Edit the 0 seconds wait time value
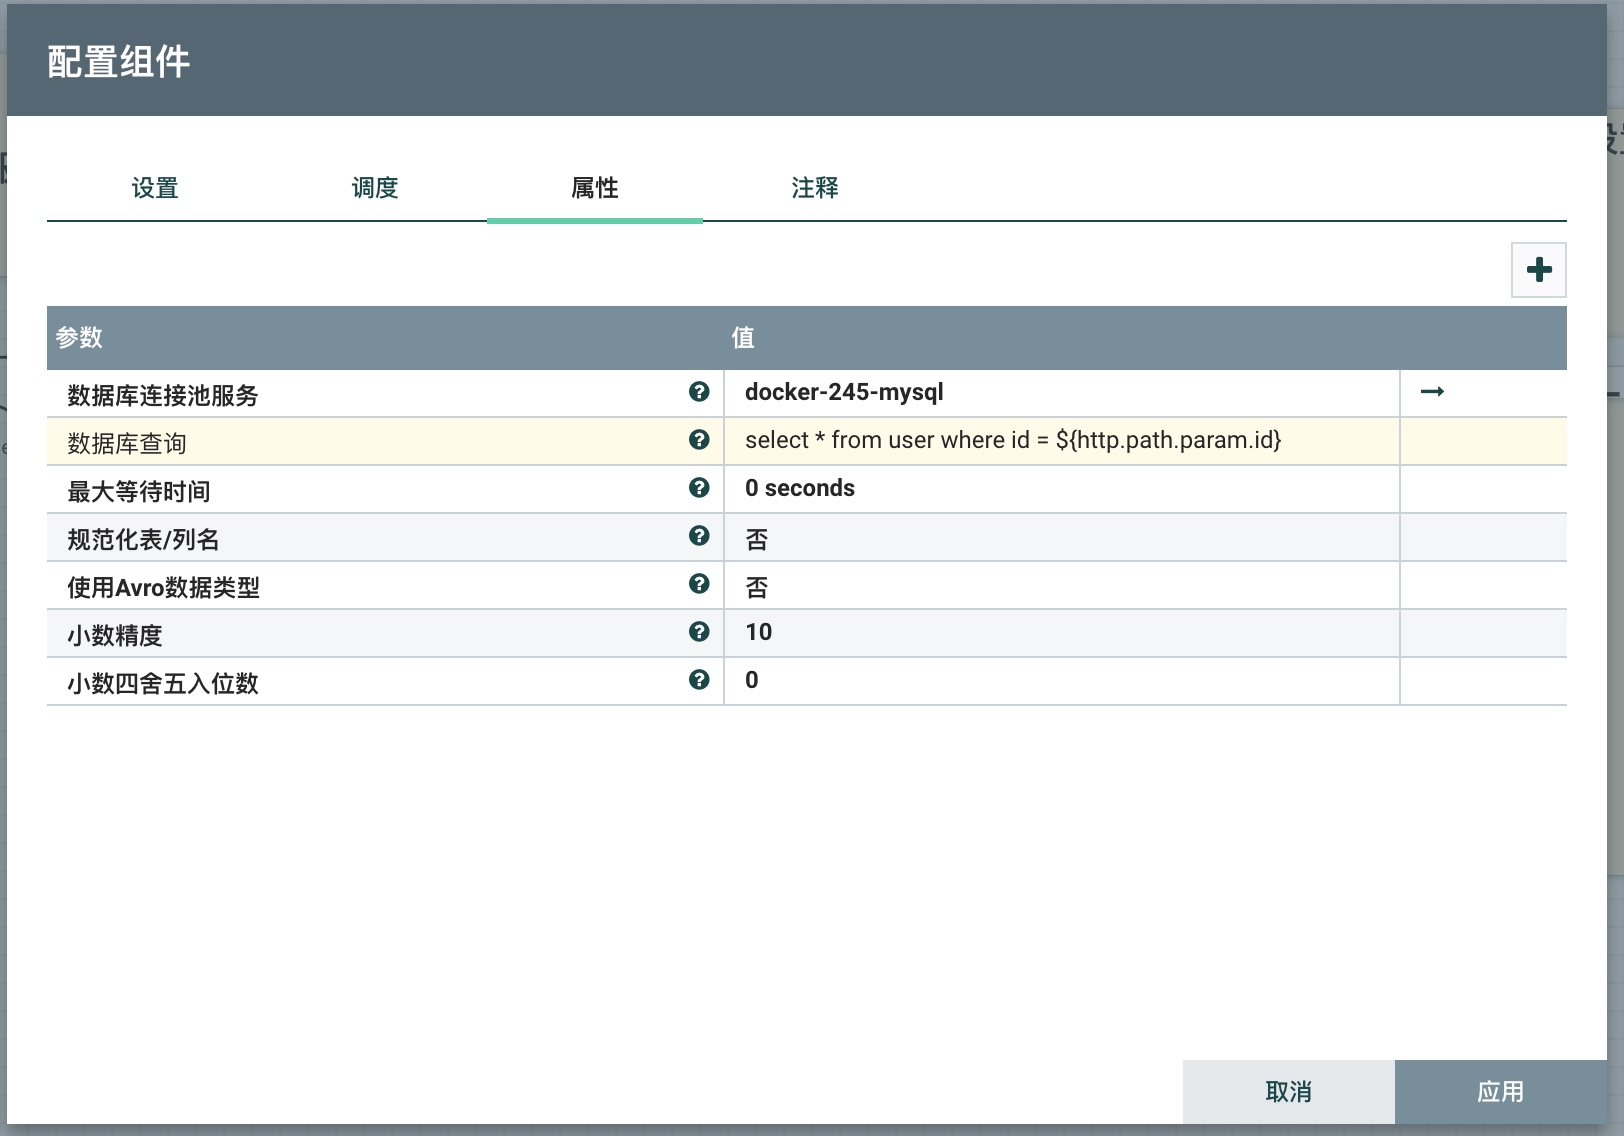The height and width of the screenshot is (1136, 1624). (1060, 489)
